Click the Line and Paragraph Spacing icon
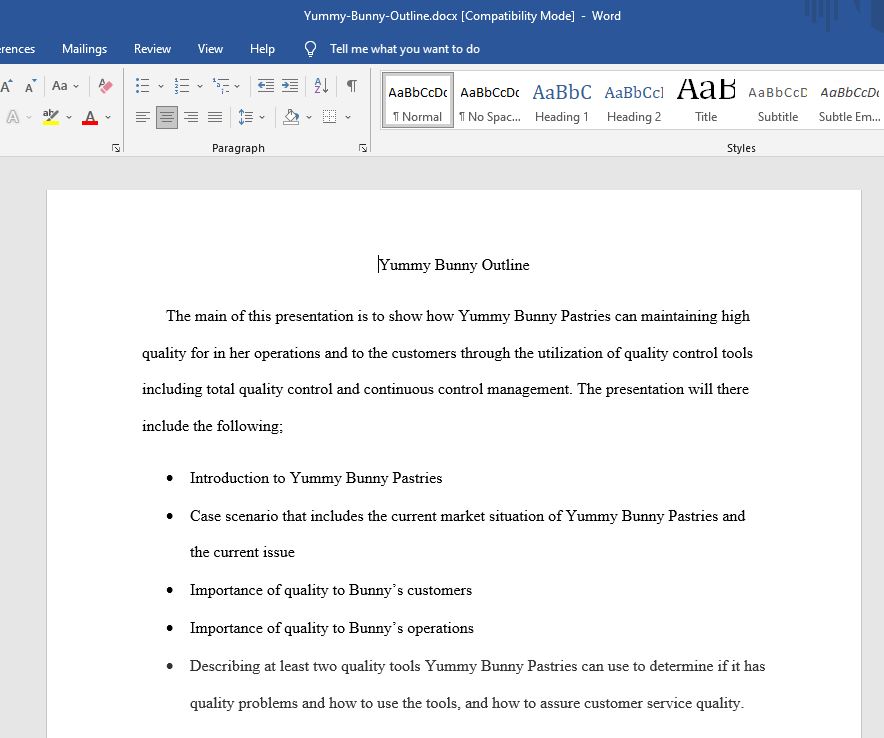Image resolution: width=884 pixels, height=738 pixels. click(x=245, y=117)
